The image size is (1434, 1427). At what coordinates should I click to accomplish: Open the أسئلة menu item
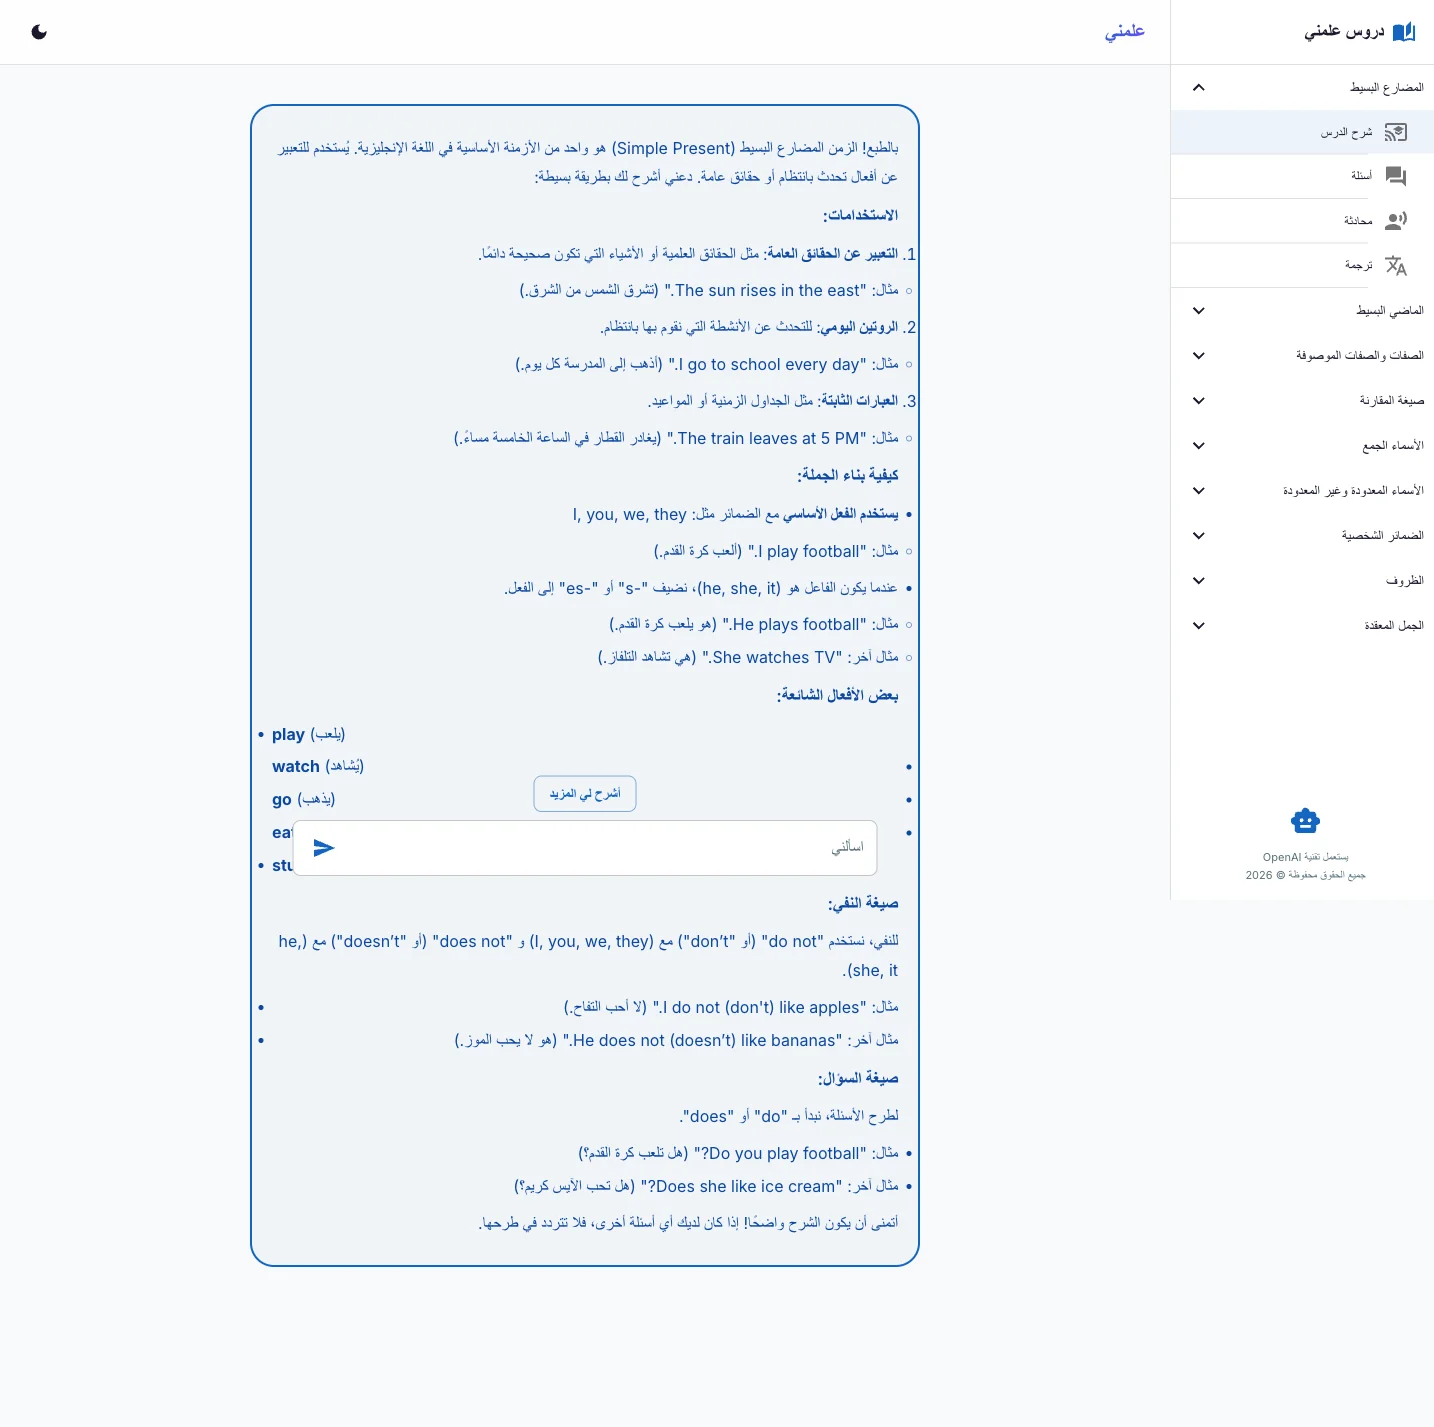pos(1302,176)
